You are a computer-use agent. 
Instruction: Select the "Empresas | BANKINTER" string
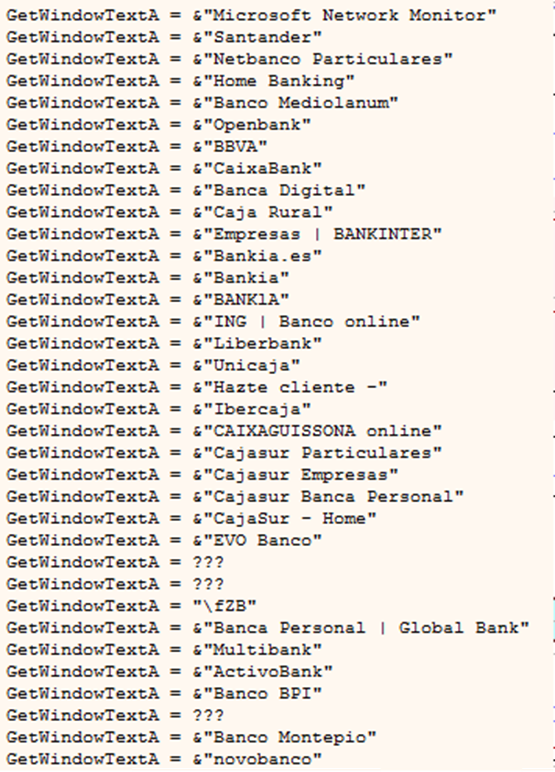click(224, 234)
